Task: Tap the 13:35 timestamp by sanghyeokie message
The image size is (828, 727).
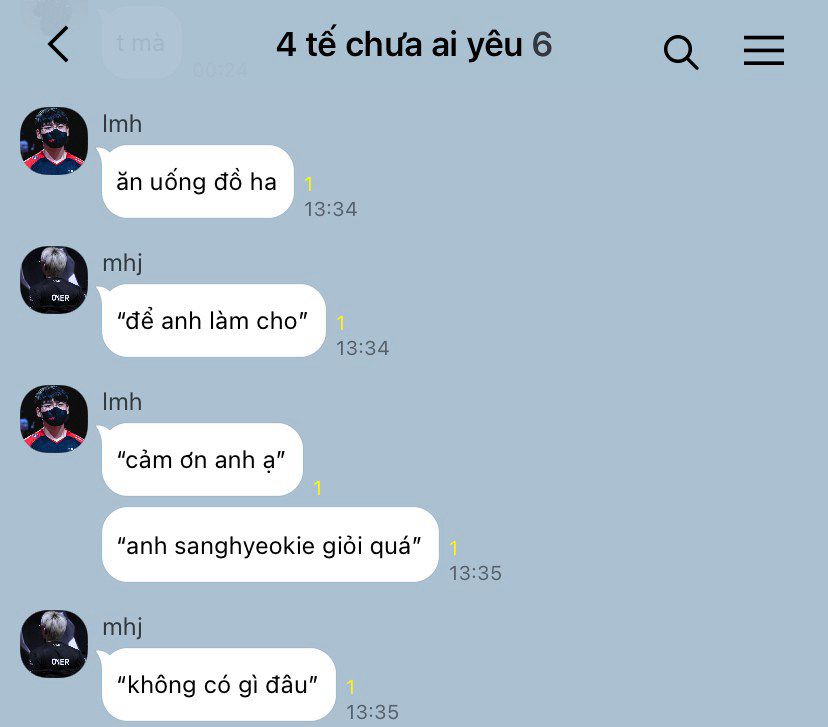Action: [475, 573]
